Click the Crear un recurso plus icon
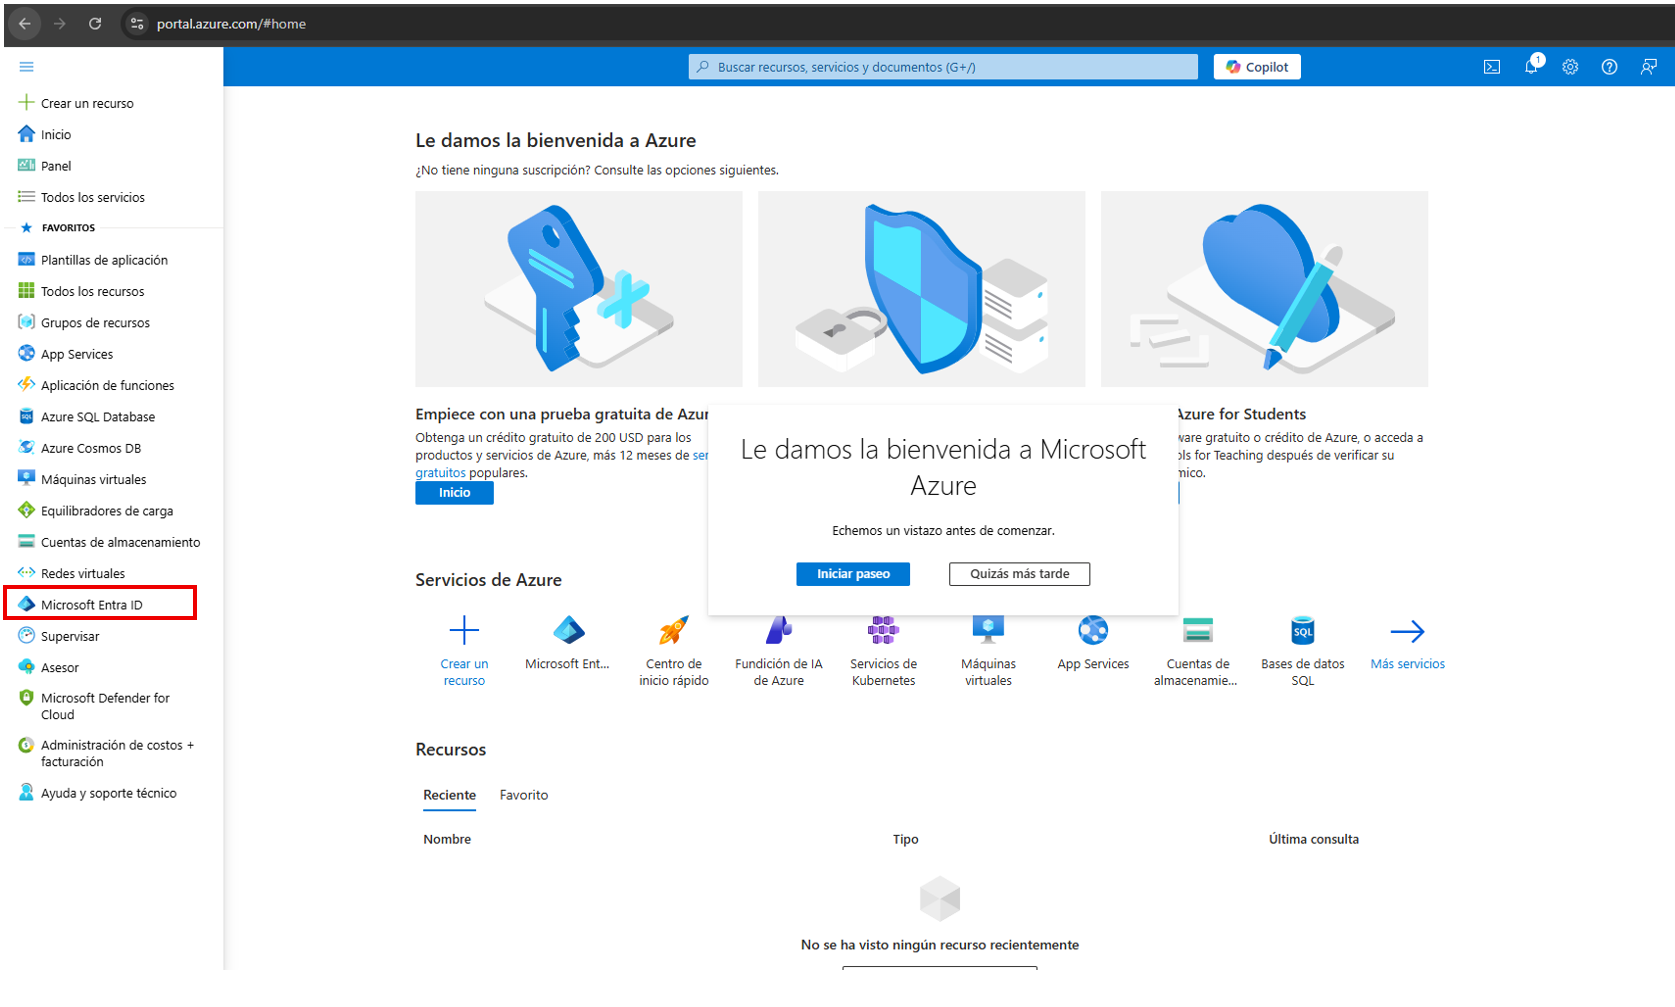The width and height of the screenshot is (1675, 1007). click(464, 631)
